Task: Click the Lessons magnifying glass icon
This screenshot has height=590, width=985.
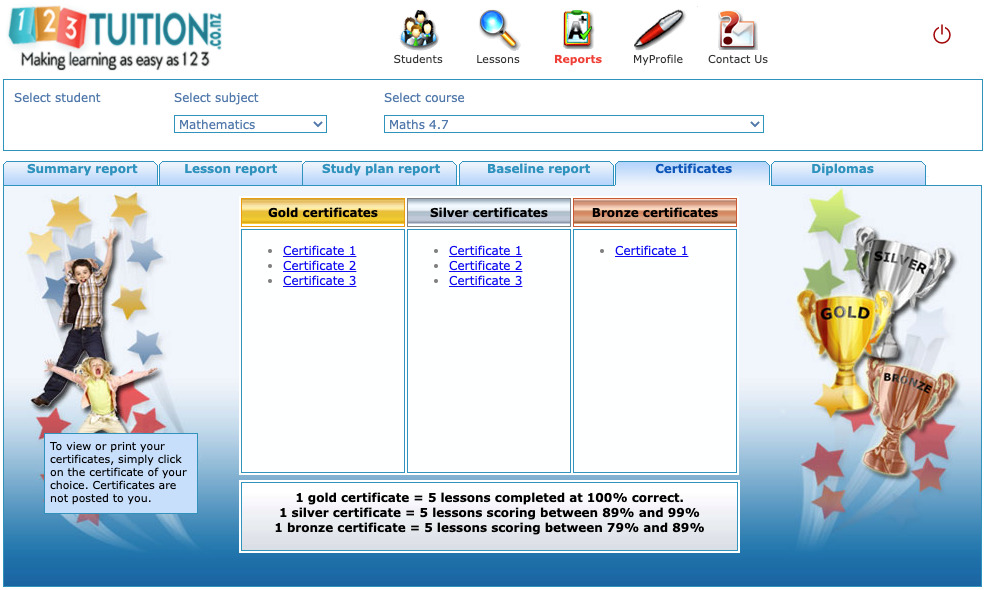Action: click(x=498, y=30)
